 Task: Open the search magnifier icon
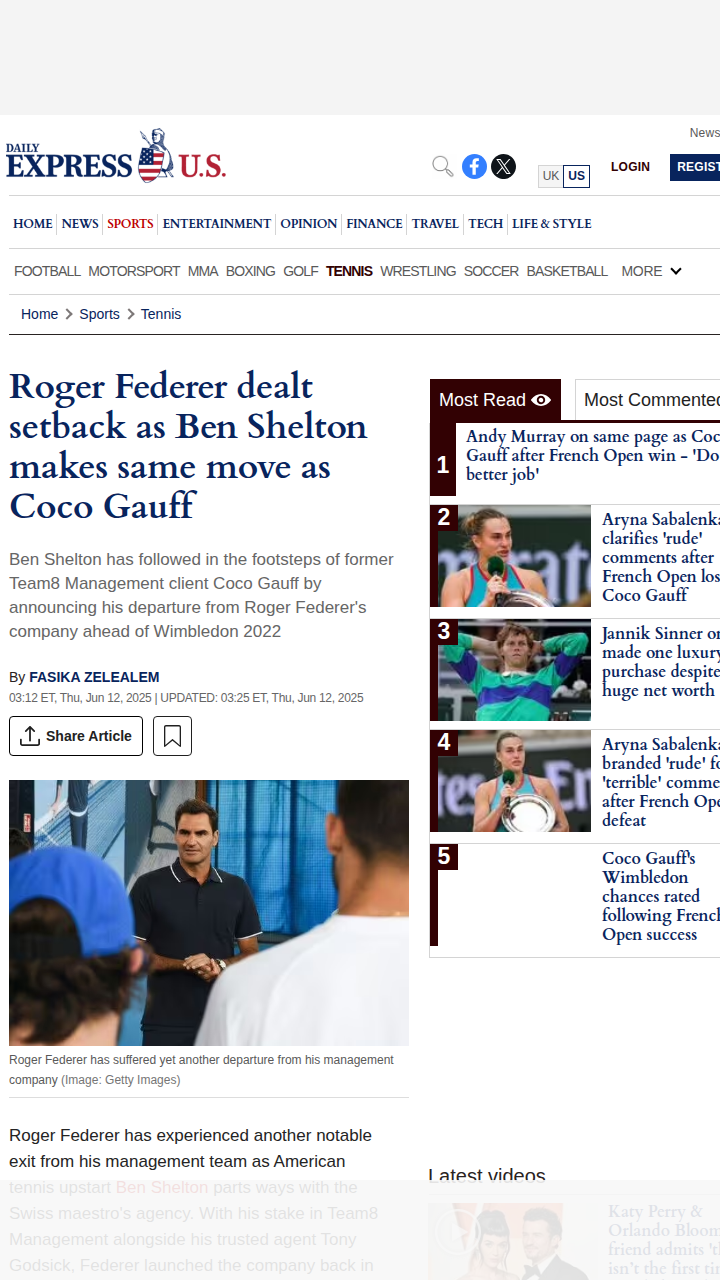pyautogui.click(x=442, y=166)
